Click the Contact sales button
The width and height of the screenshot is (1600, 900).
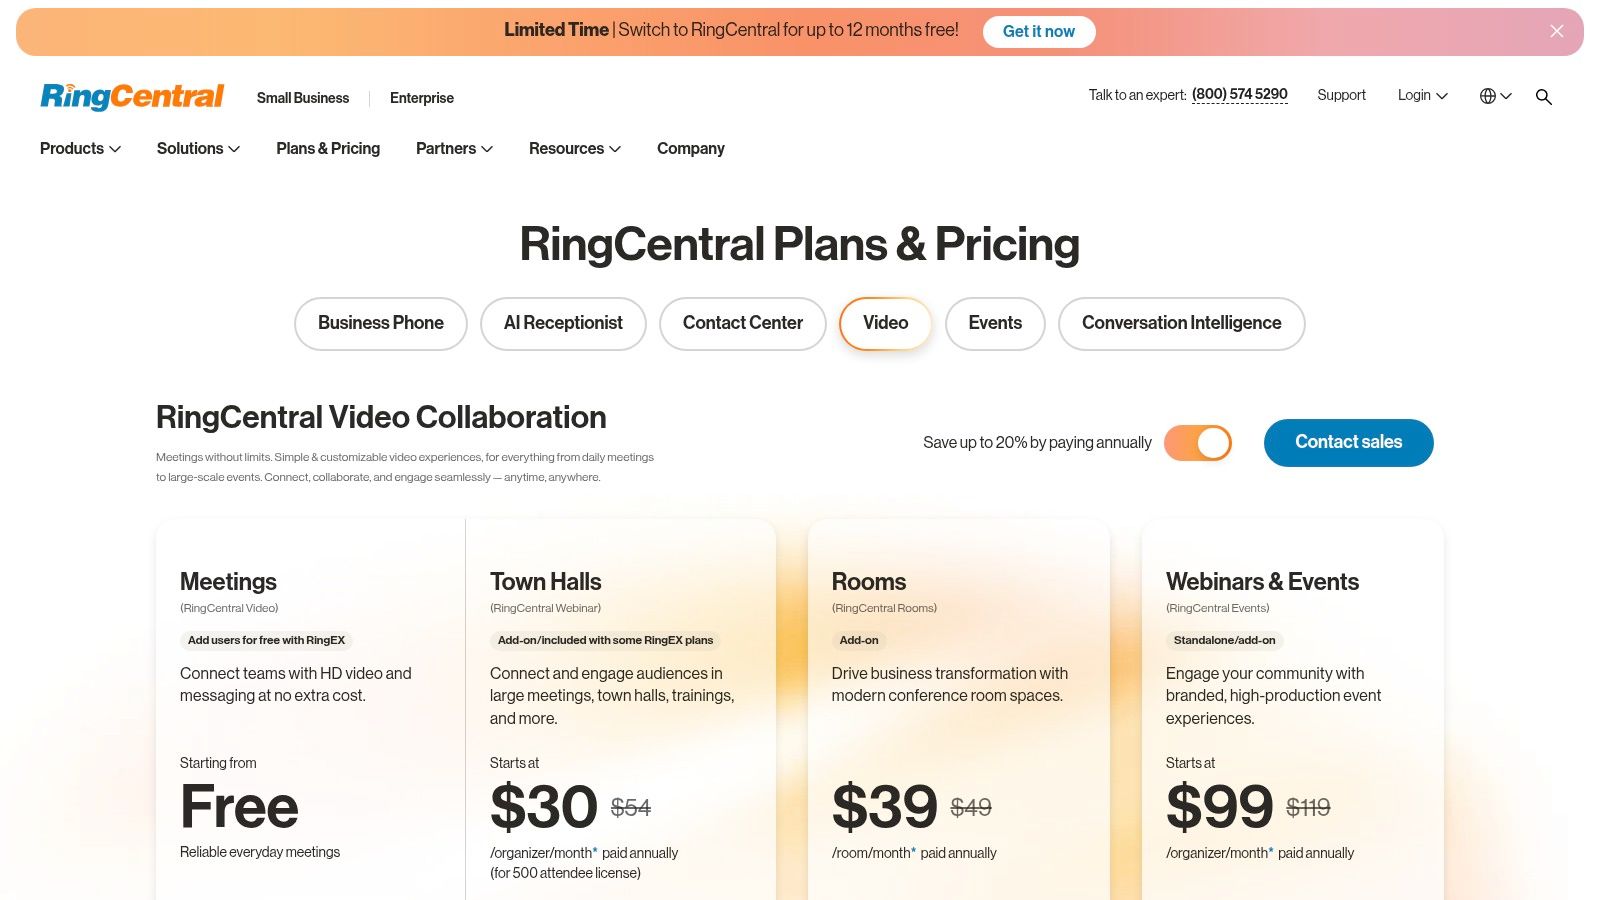point(1348,442)
